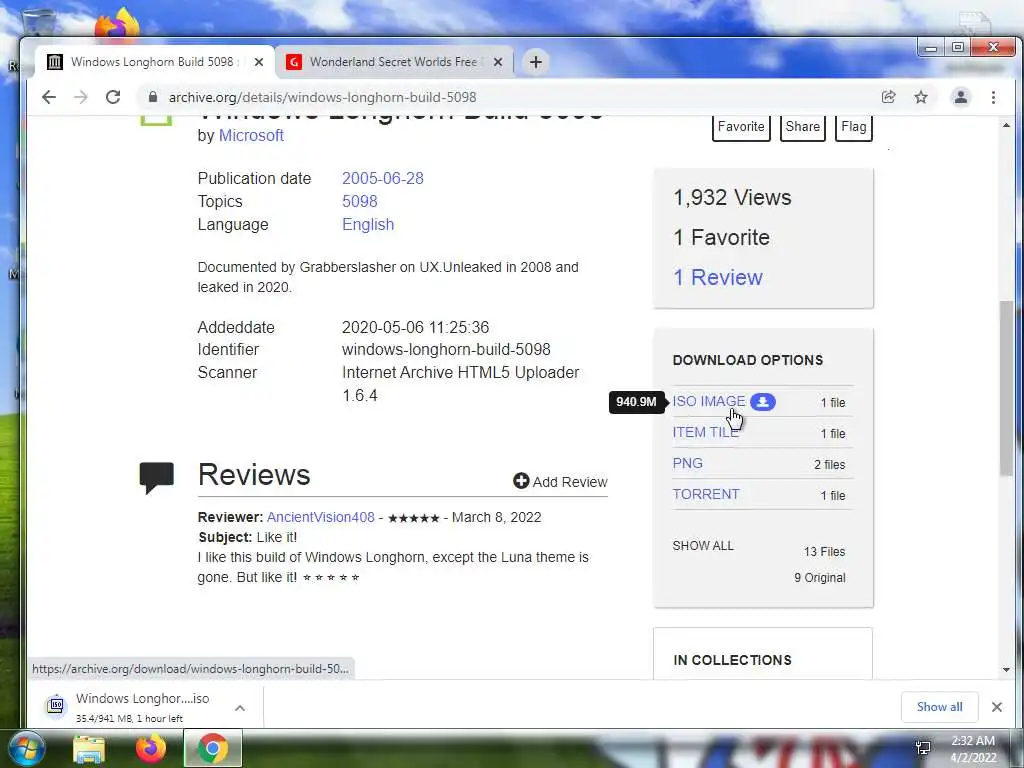Click the page scrollbar down arrow

(x=1006, y=670)
